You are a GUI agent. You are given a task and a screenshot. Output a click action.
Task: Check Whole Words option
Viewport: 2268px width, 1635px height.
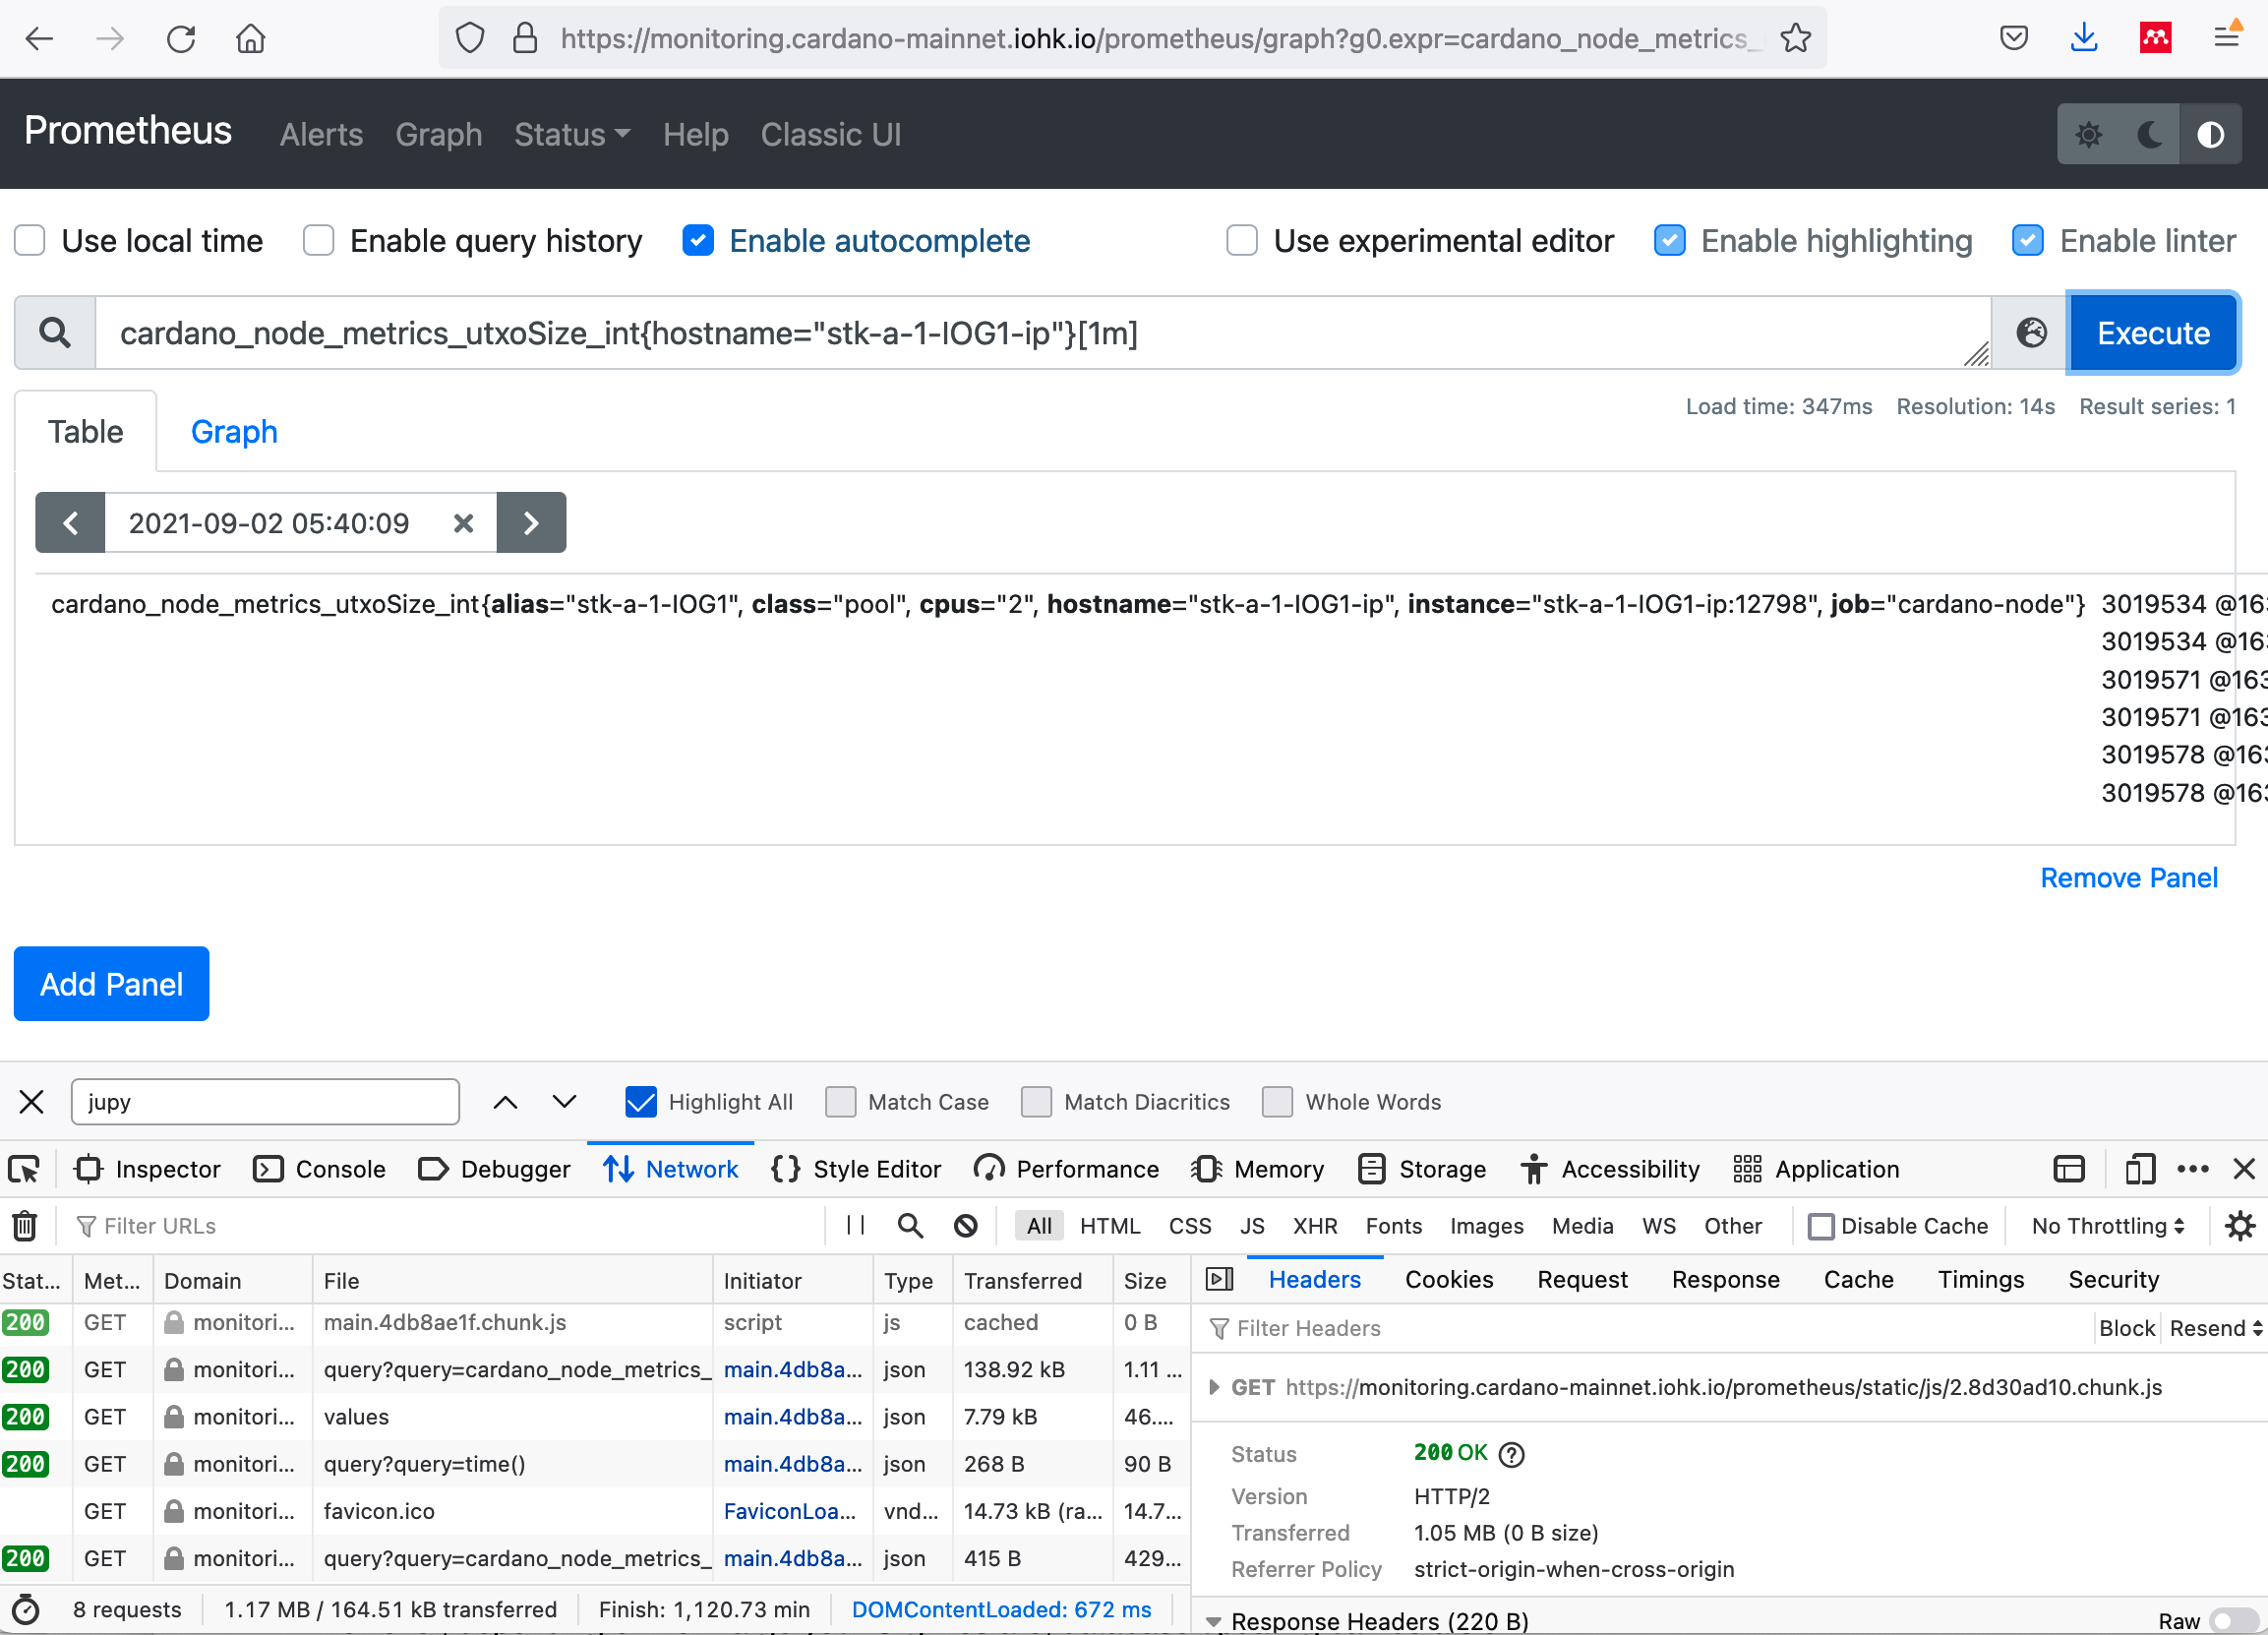click(x=1277, y=1101)
